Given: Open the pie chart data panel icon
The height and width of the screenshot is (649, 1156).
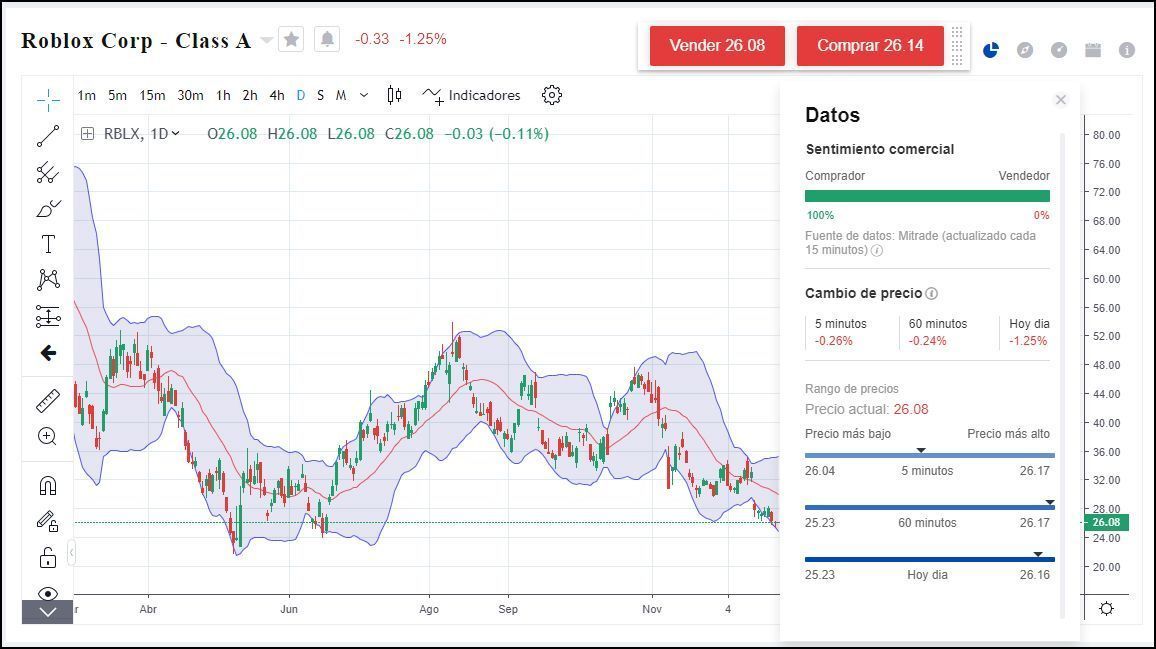Looking at the screenshot, I should pyautogui.click(x=990, y=49).
